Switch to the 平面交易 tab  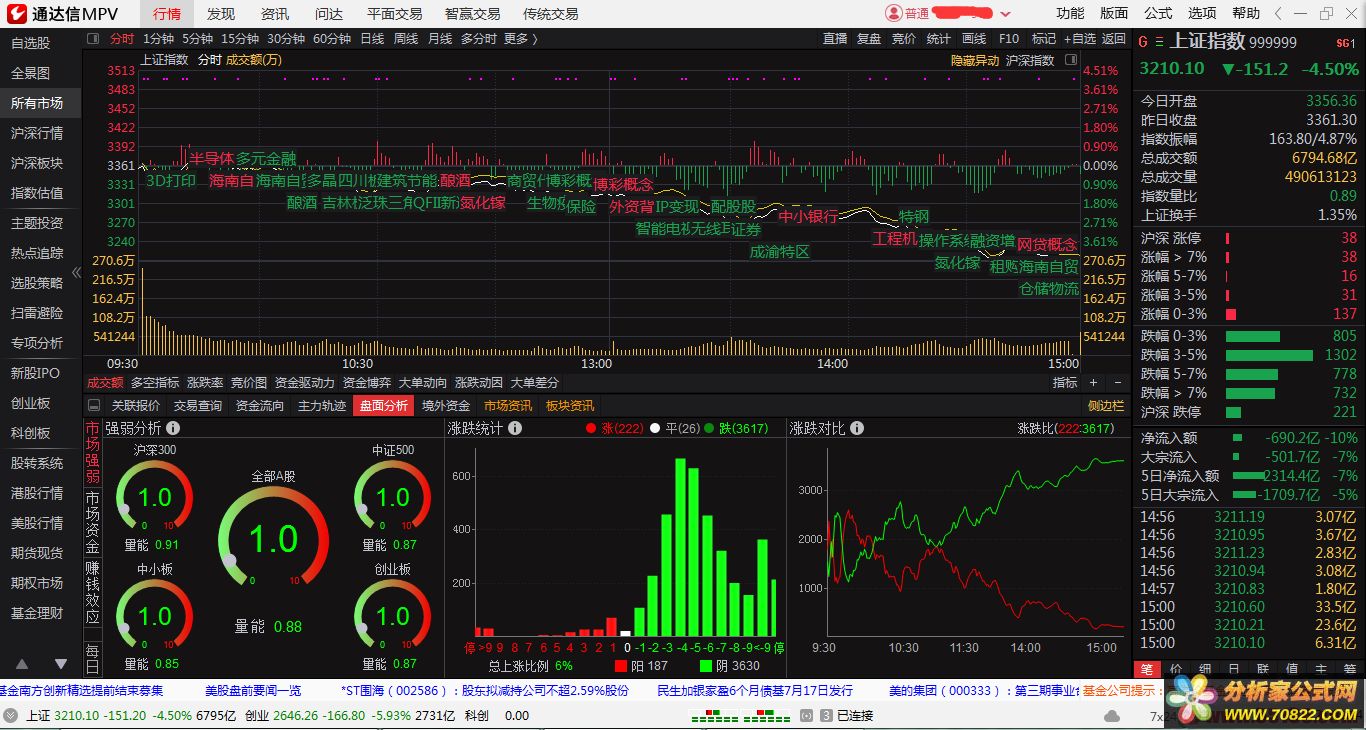pos(394,13)
